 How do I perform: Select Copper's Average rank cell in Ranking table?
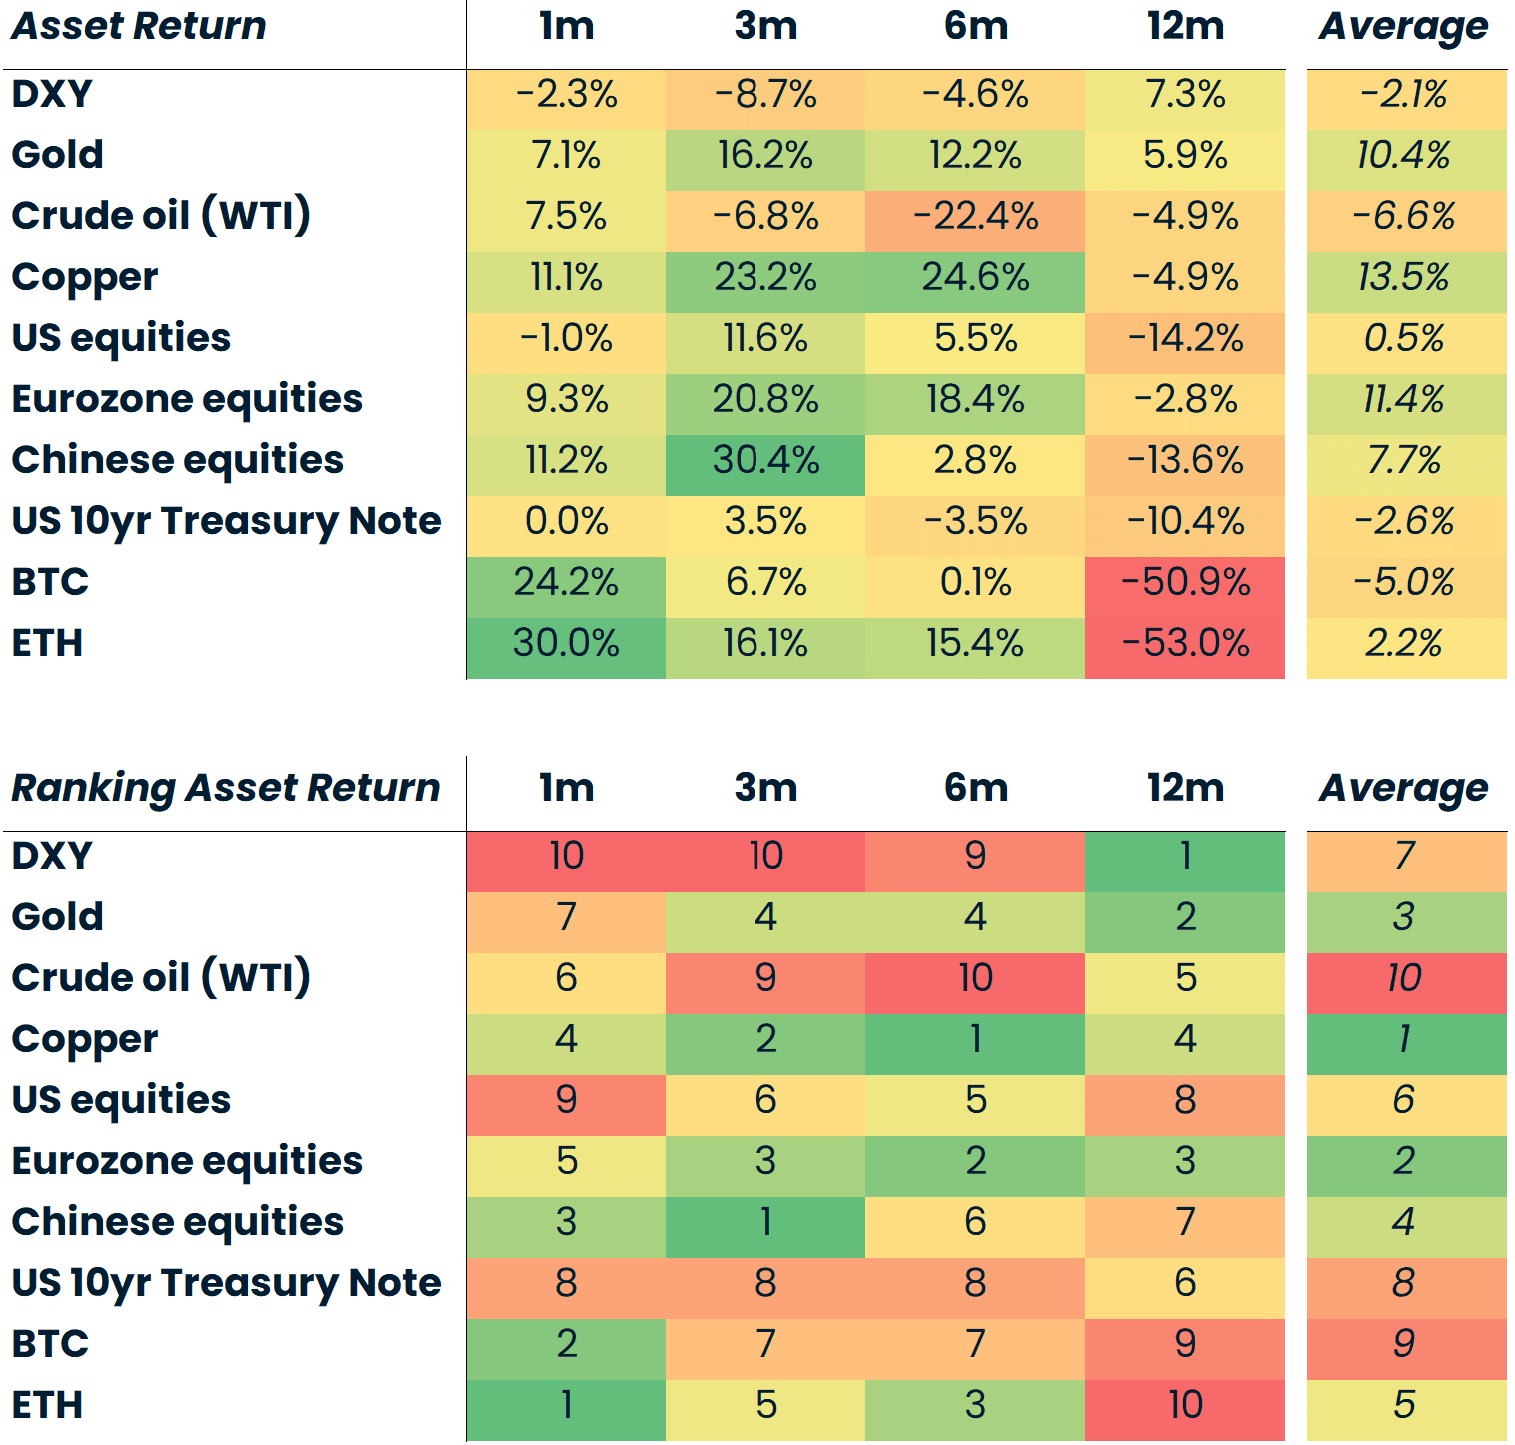[1404, 1039]
